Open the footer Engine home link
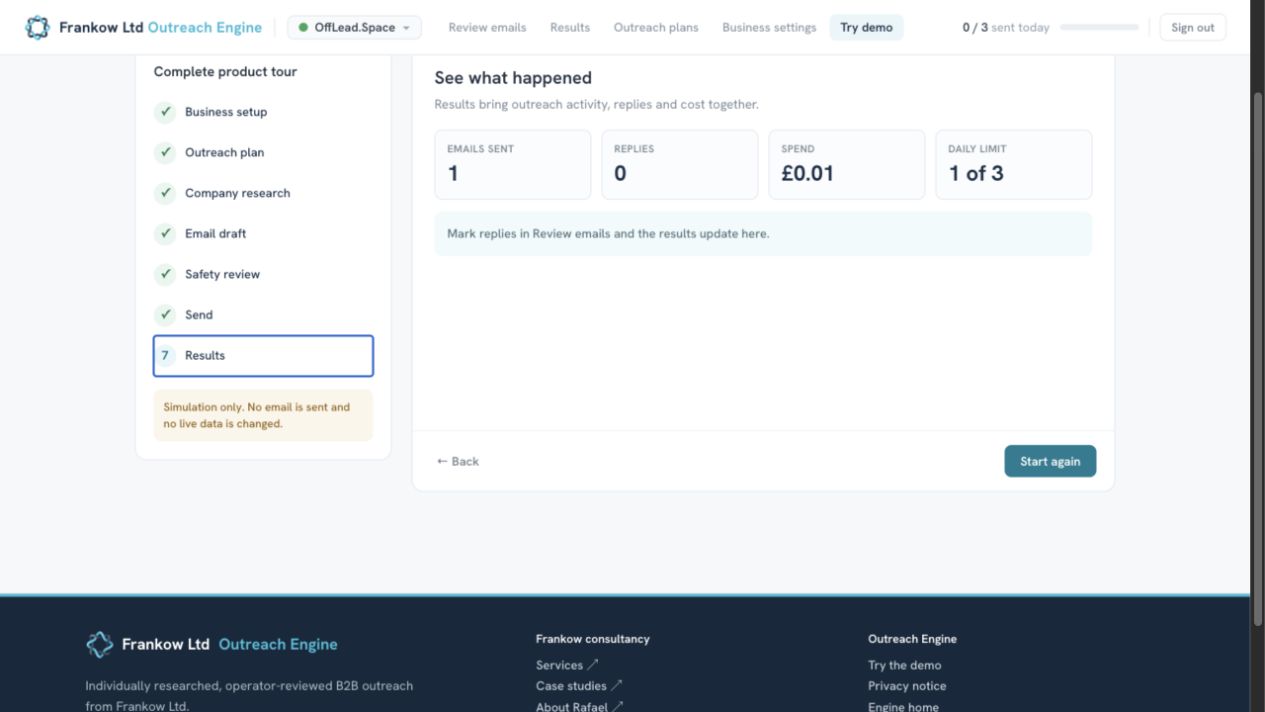Viewport: 1265px width, 712px height. (x=903, y=706)
